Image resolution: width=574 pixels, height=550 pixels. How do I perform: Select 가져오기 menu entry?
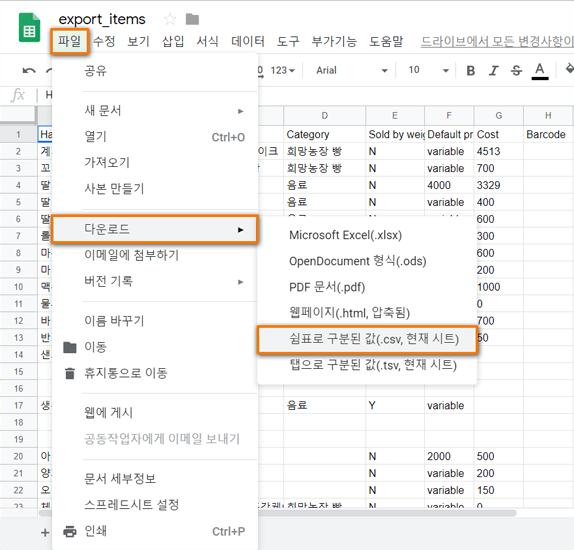click(x=155, y=163)
